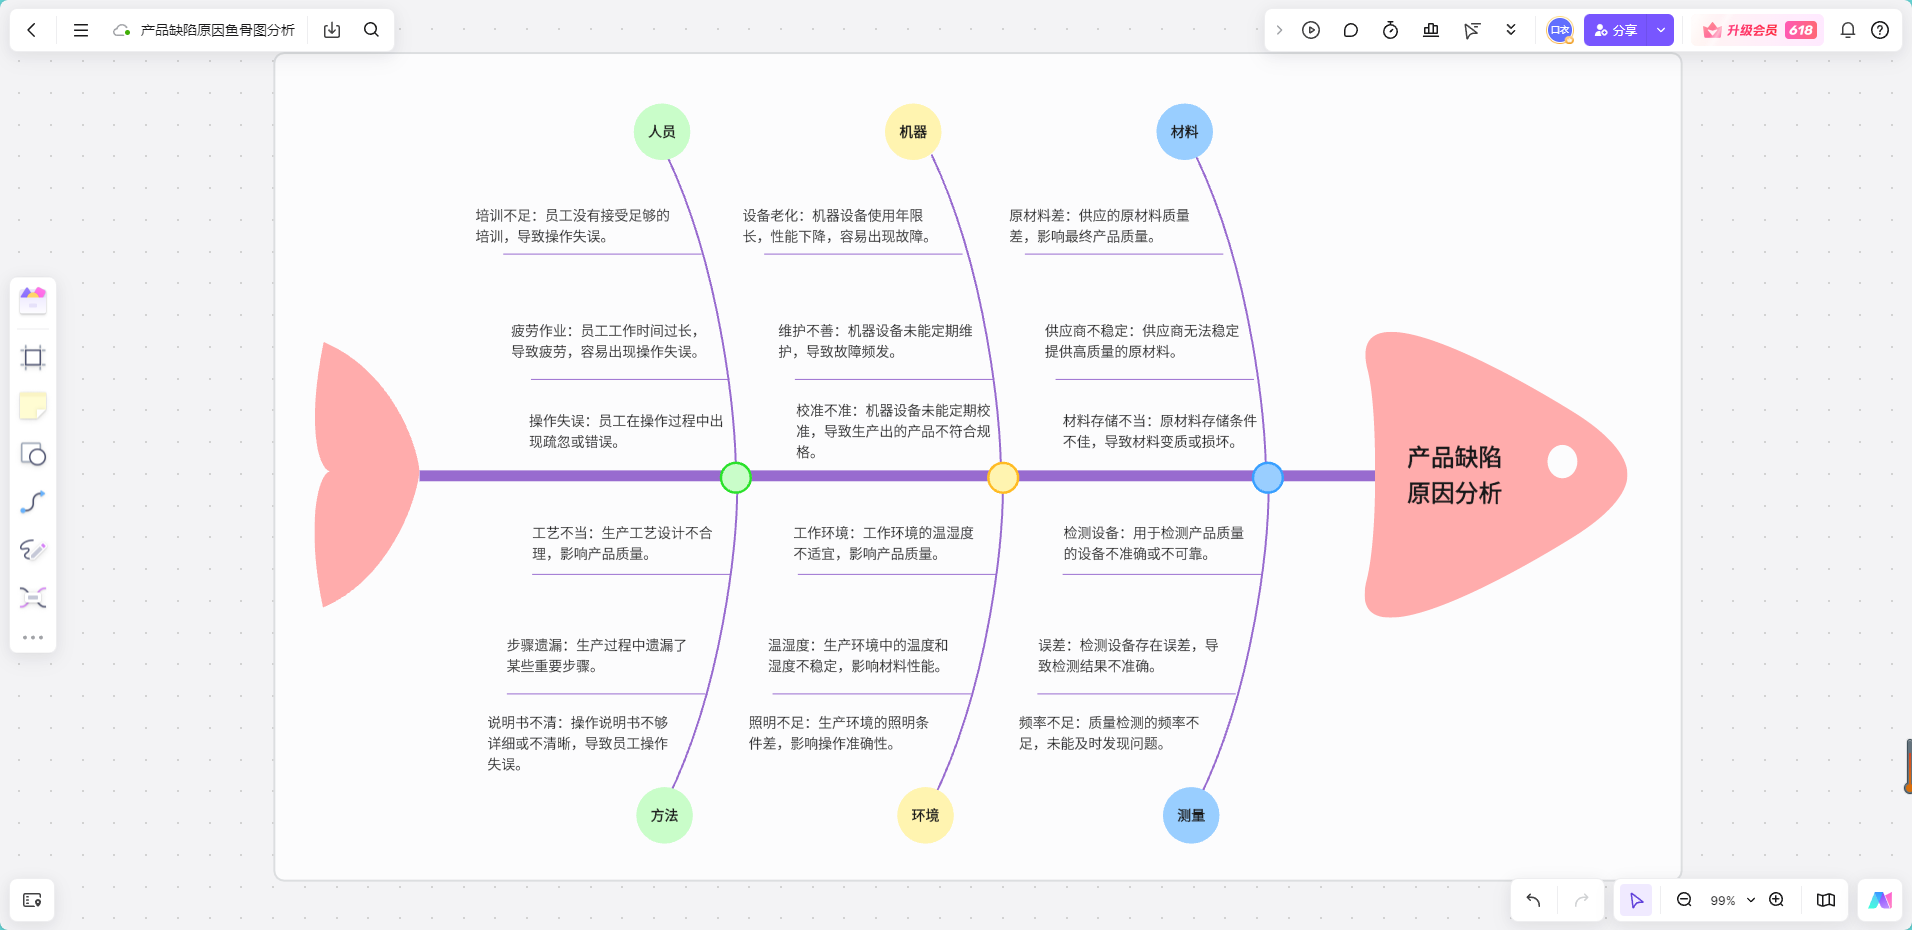Open the bottom-left minimap/layers panel icon

tap(32, 900)
